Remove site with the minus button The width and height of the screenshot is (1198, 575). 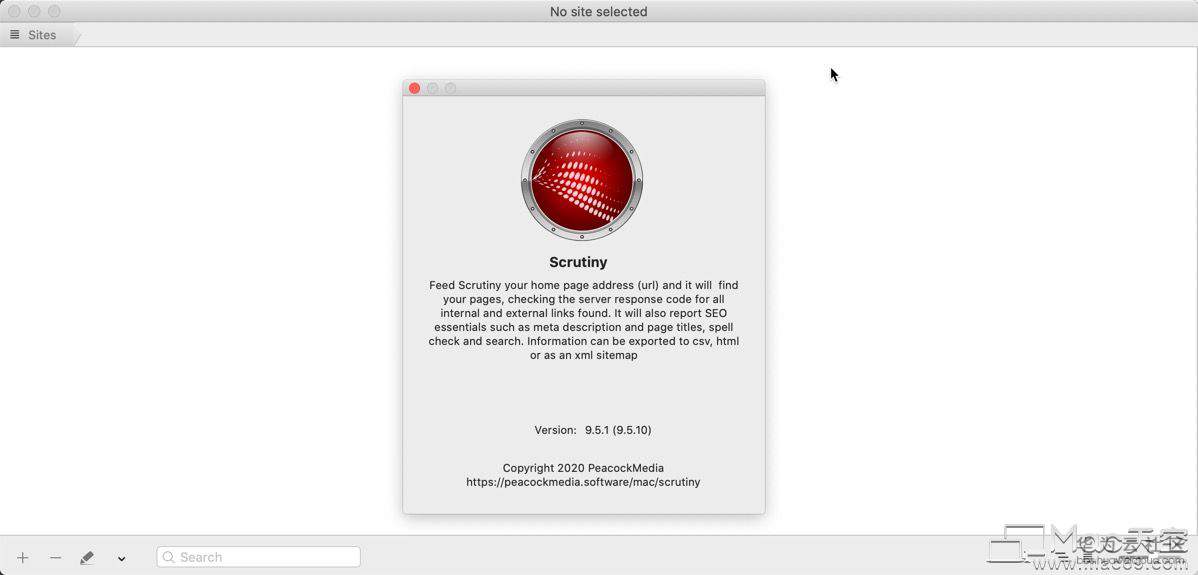point(55,557)
